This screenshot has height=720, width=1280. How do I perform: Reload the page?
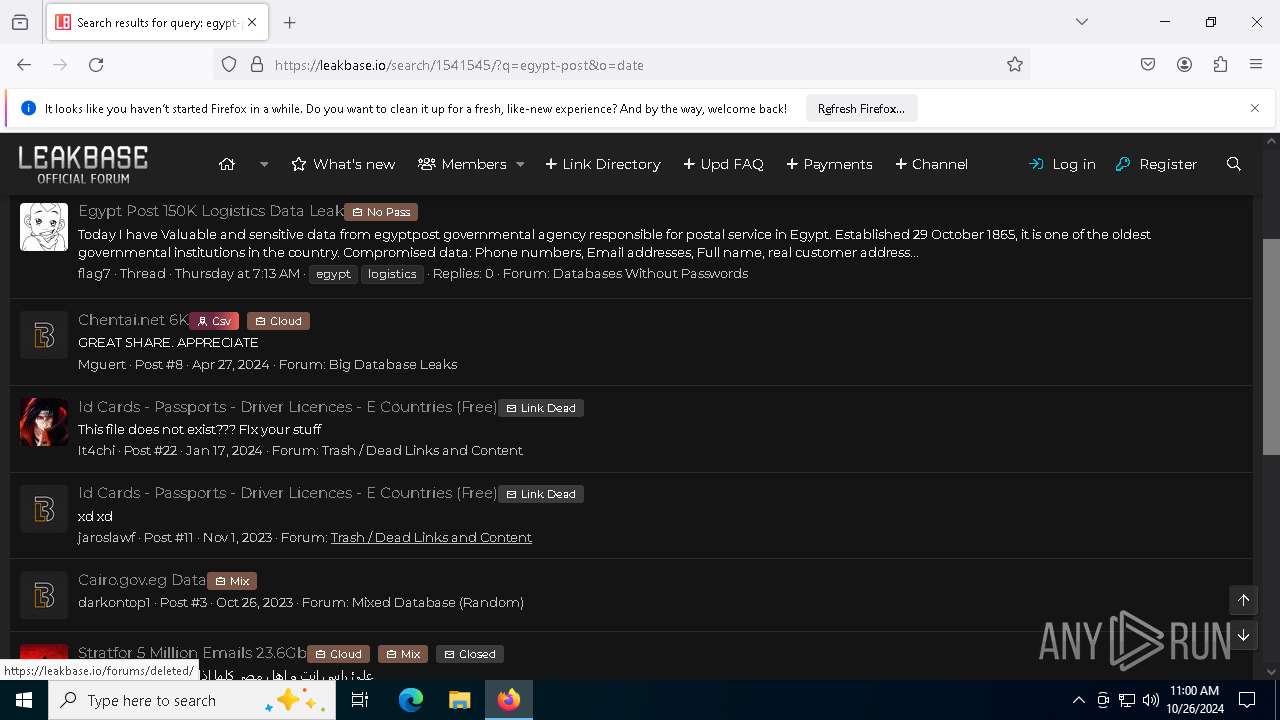[96, 65]
